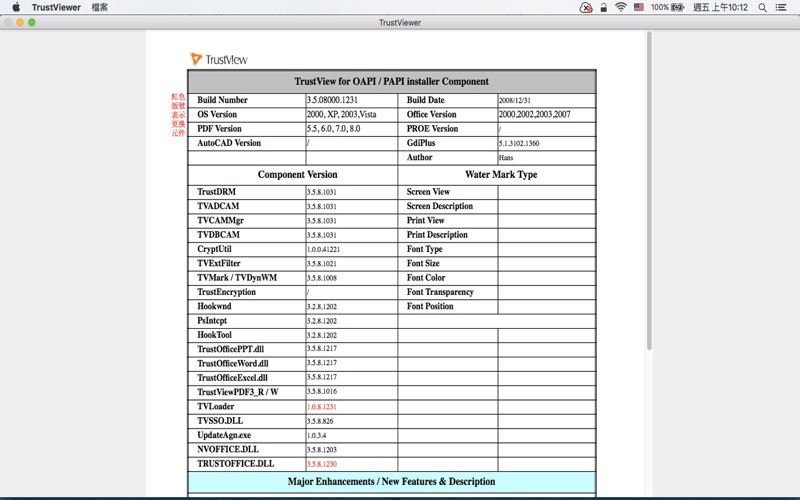Open the Notification Center list icon
This screenshot has height=500, width=800.
point(781,7)
